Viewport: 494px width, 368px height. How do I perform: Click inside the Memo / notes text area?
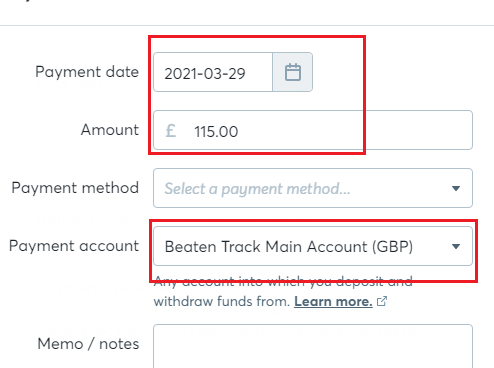click(313, 346)
